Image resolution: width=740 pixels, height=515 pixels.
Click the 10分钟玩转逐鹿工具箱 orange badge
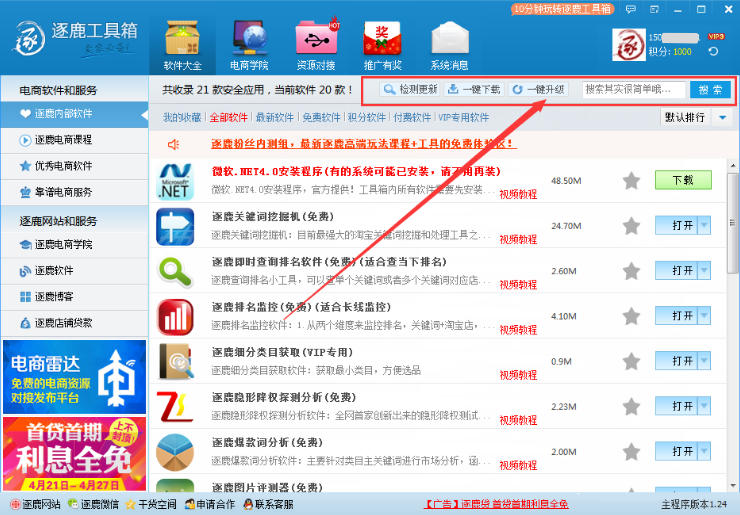pos(562,9)
